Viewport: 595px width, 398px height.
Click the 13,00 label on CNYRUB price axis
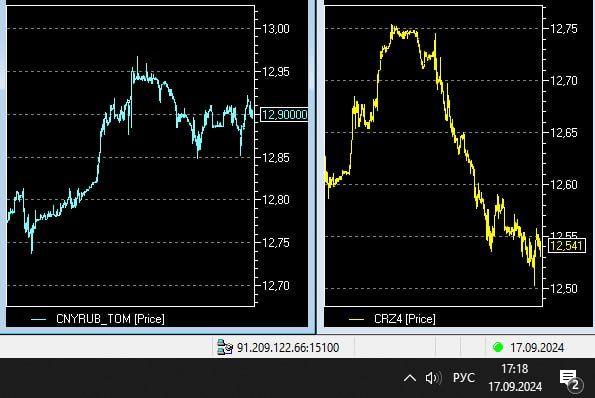coord(276,28)
